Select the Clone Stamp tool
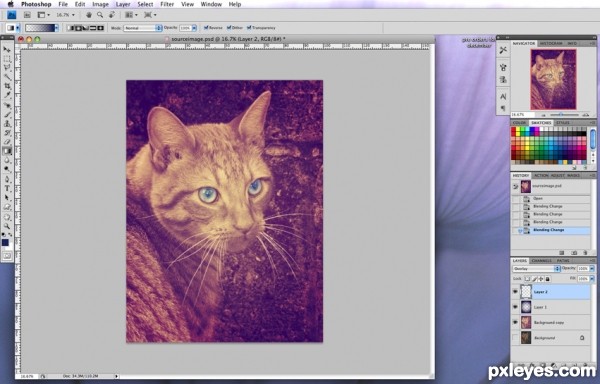Image resolution: width=600 pixels, height=384 pixels. 7,124
